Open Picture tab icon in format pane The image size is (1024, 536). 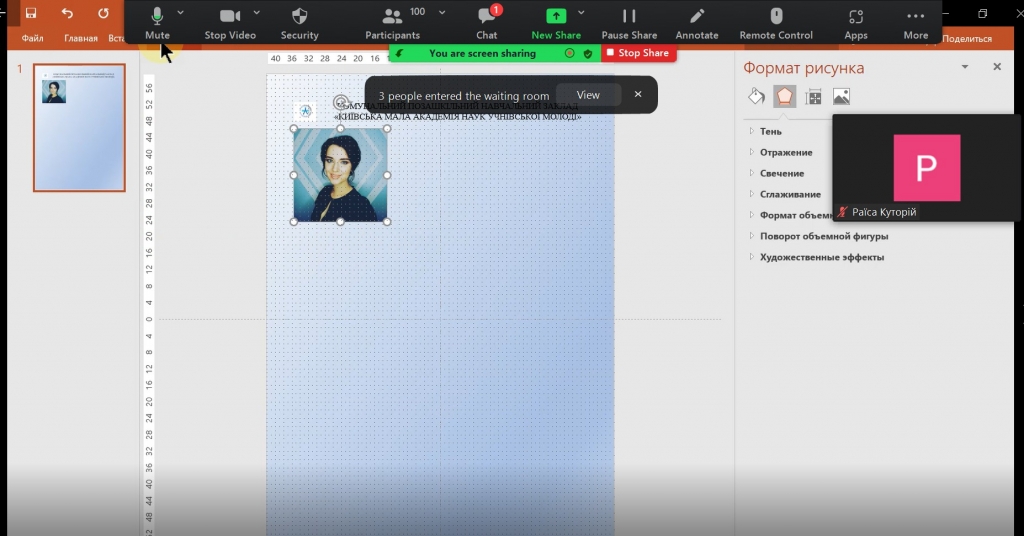[x=841, y=97]
